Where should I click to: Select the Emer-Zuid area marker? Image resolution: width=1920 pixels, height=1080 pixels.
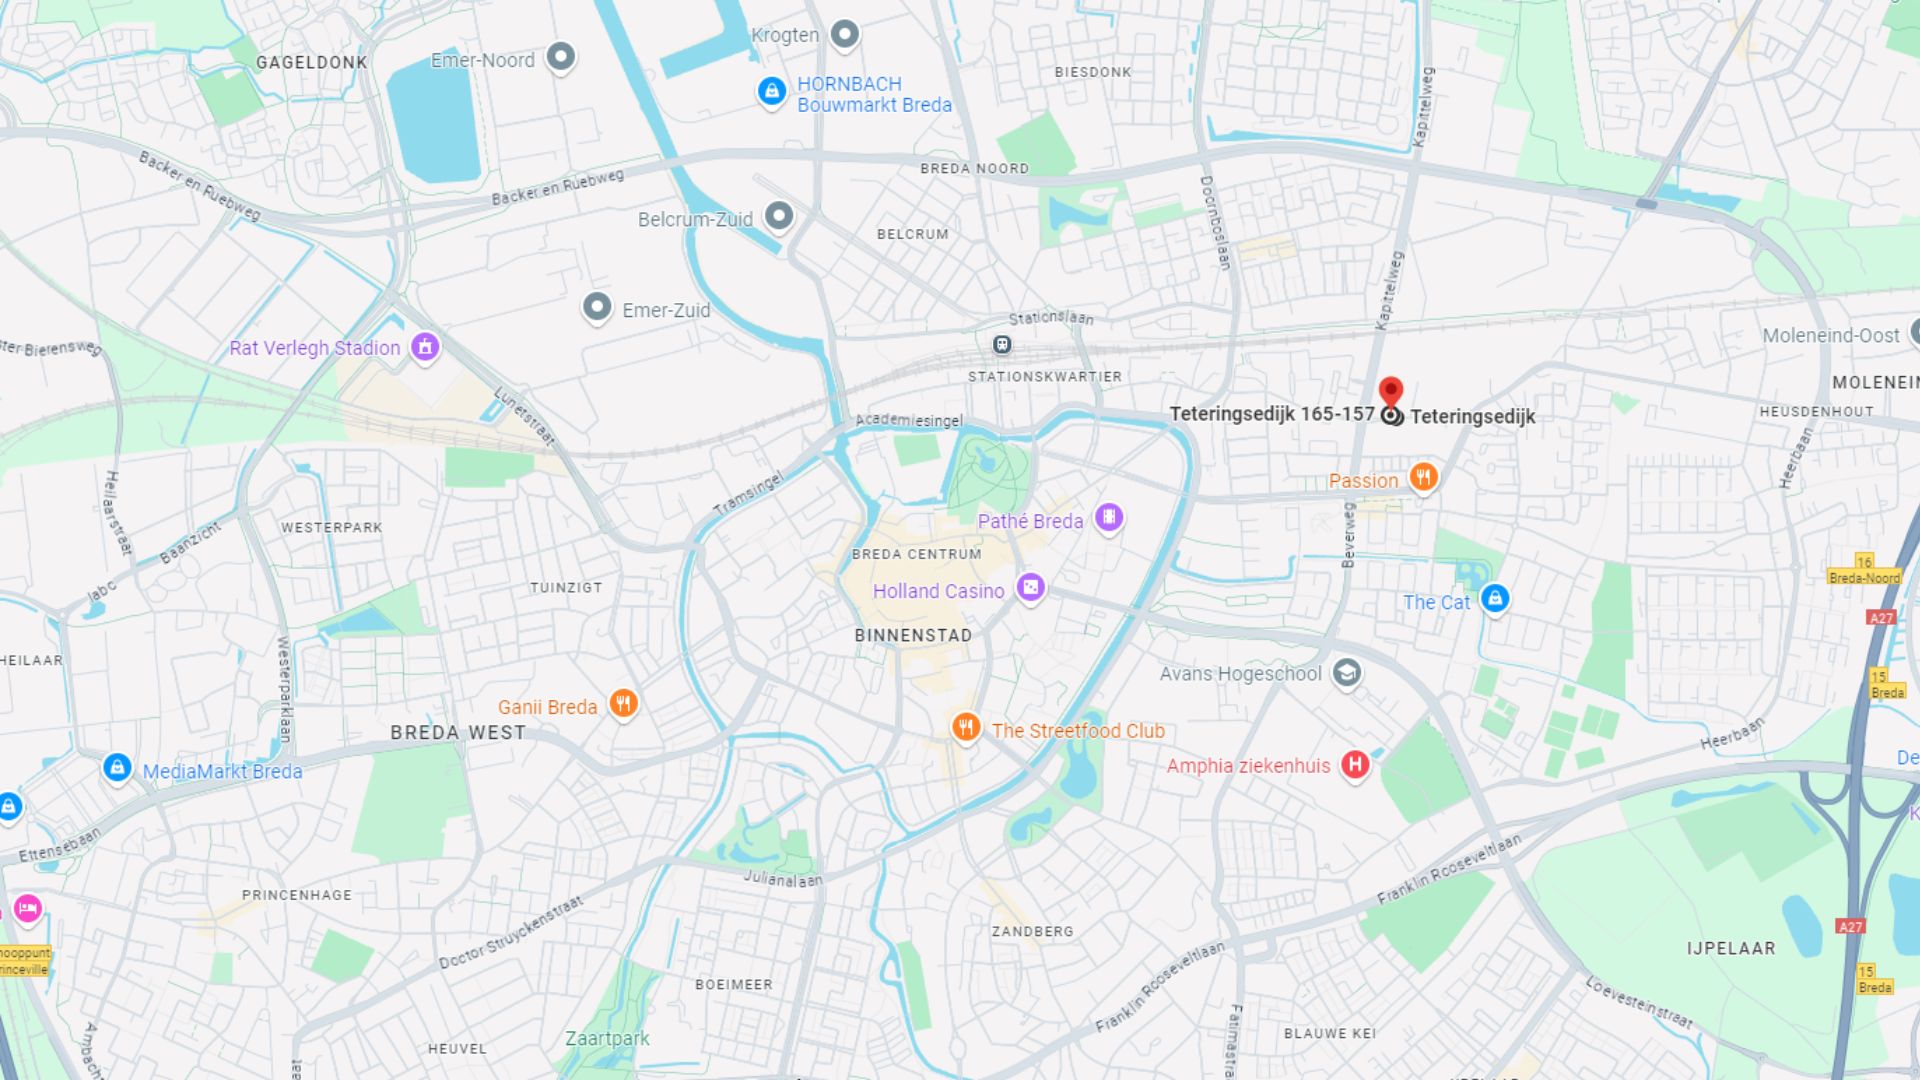(x=597, y=307)
